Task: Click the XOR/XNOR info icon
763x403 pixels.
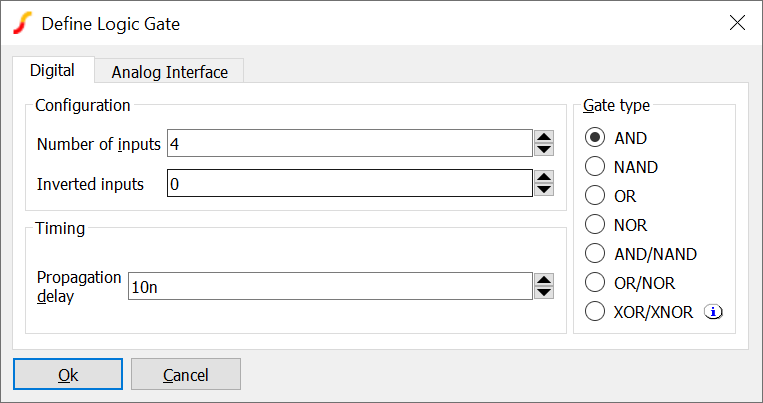Action: (x=713, y=312)
